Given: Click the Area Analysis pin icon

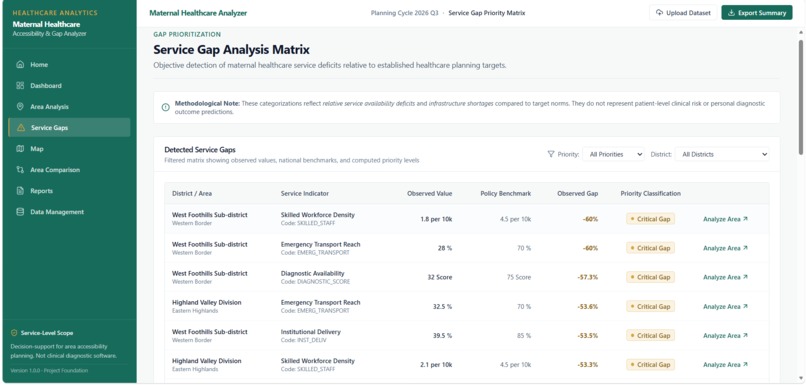Looking at the screenshot, I should tap(20, 107).
